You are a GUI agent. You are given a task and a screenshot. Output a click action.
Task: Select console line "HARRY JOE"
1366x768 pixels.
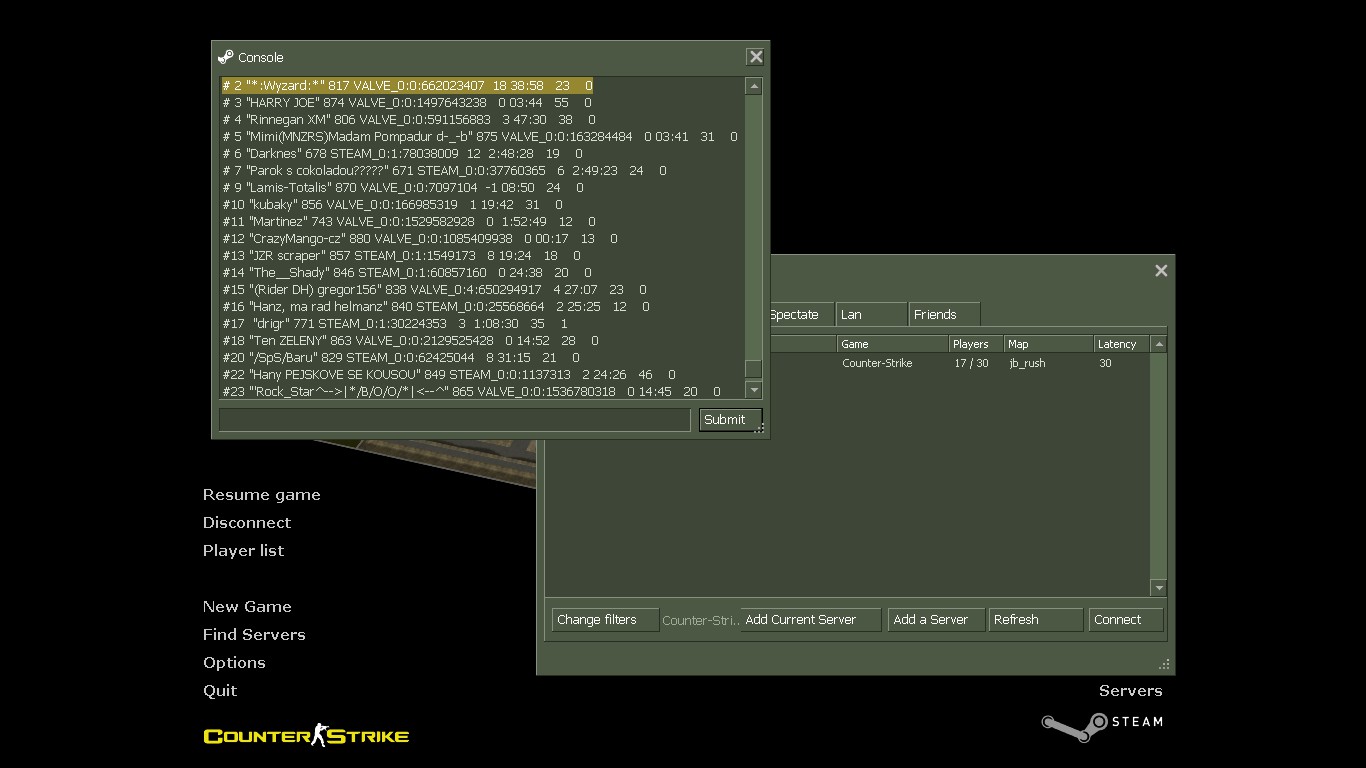407,103
